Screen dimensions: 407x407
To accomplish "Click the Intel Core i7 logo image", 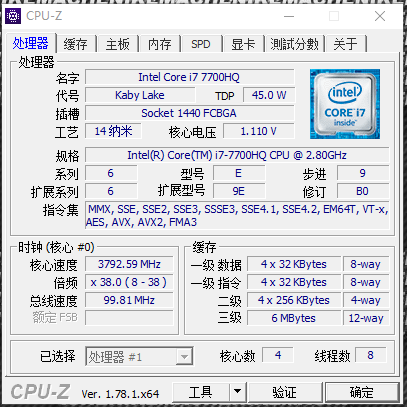I will pos(345,104).
